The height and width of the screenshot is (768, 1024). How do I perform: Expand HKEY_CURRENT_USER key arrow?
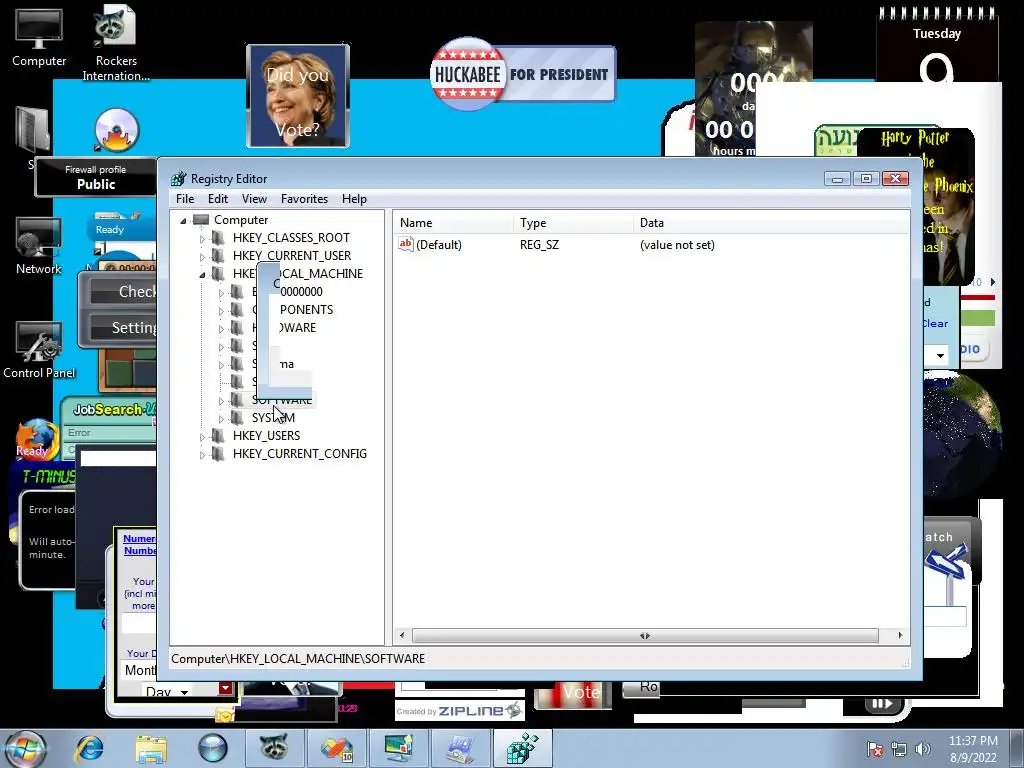pyautogui.click(x=202, y=257)
